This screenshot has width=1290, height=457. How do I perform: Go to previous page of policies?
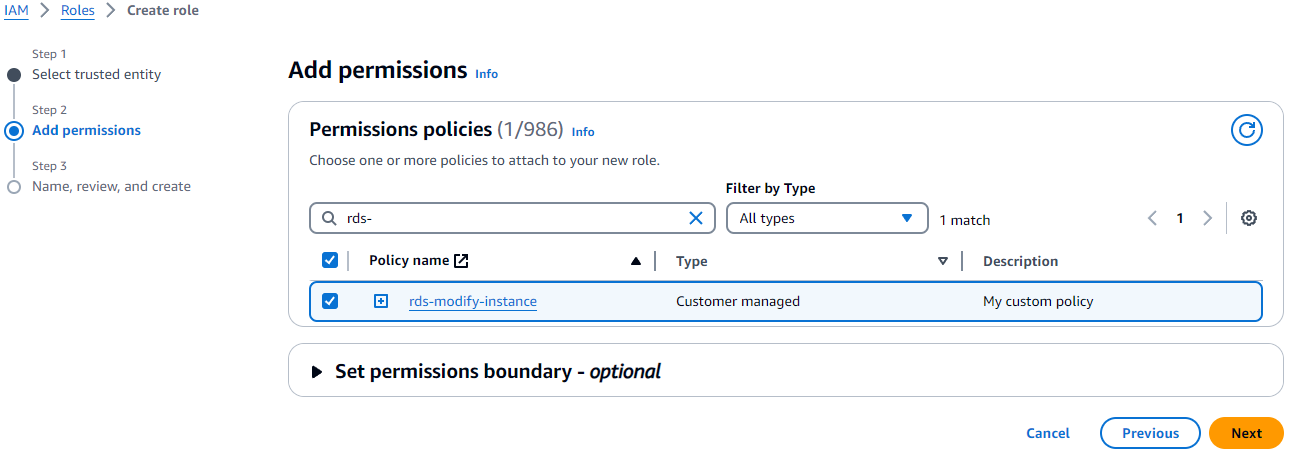pyautogui.click(x=1153, y=219)
